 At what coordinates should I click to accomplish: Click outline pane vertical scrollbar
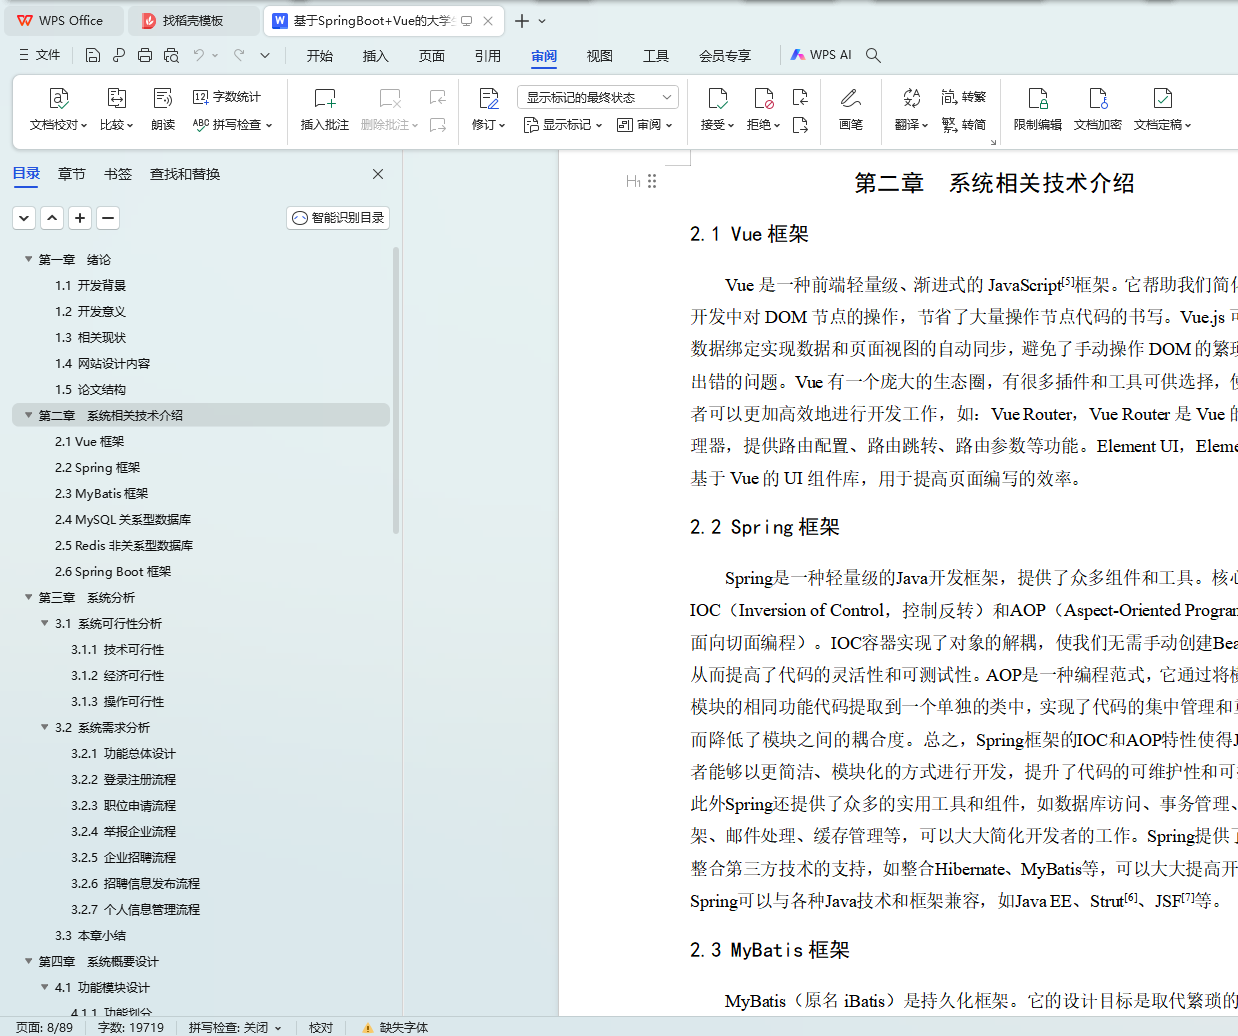tap(396, 390)
